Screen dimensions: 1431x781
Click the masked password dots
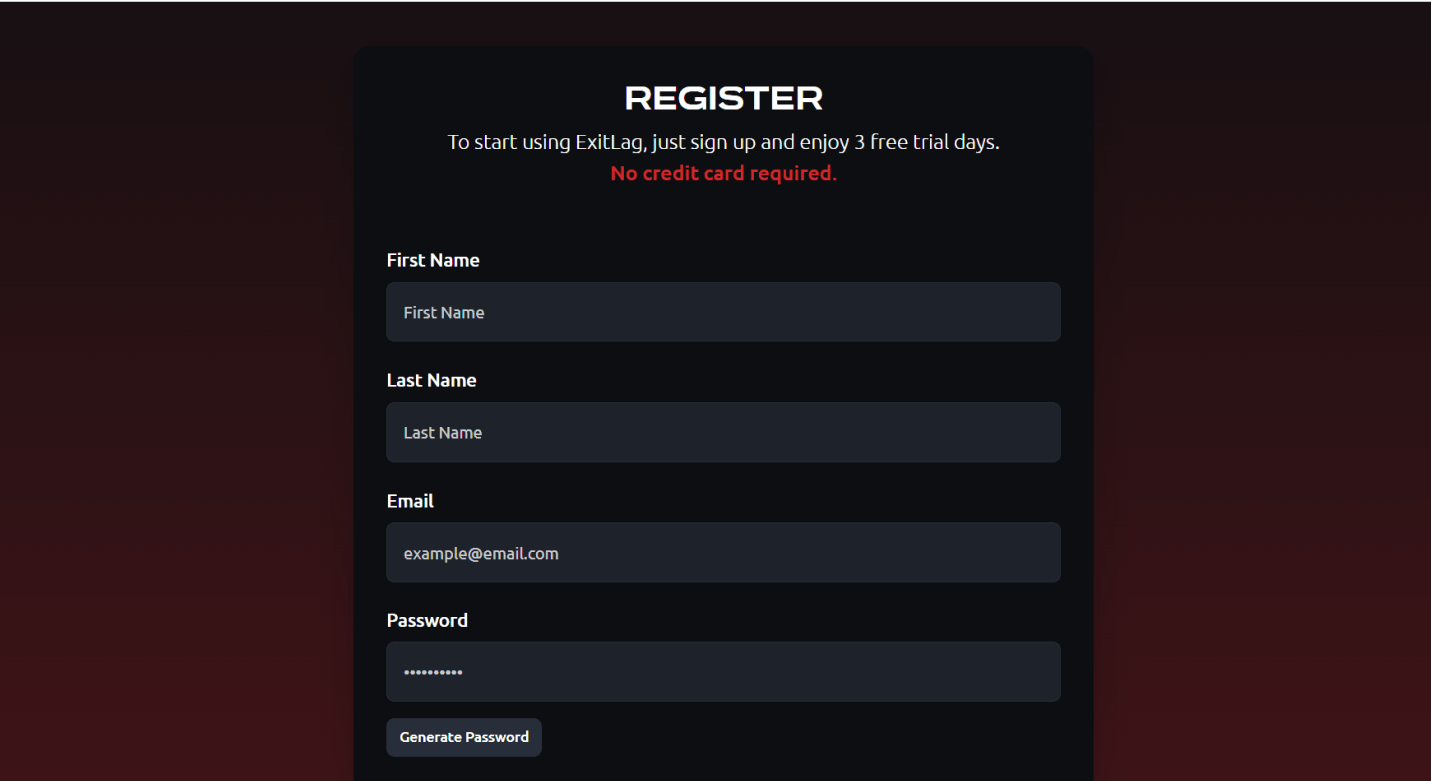point(433,673)
